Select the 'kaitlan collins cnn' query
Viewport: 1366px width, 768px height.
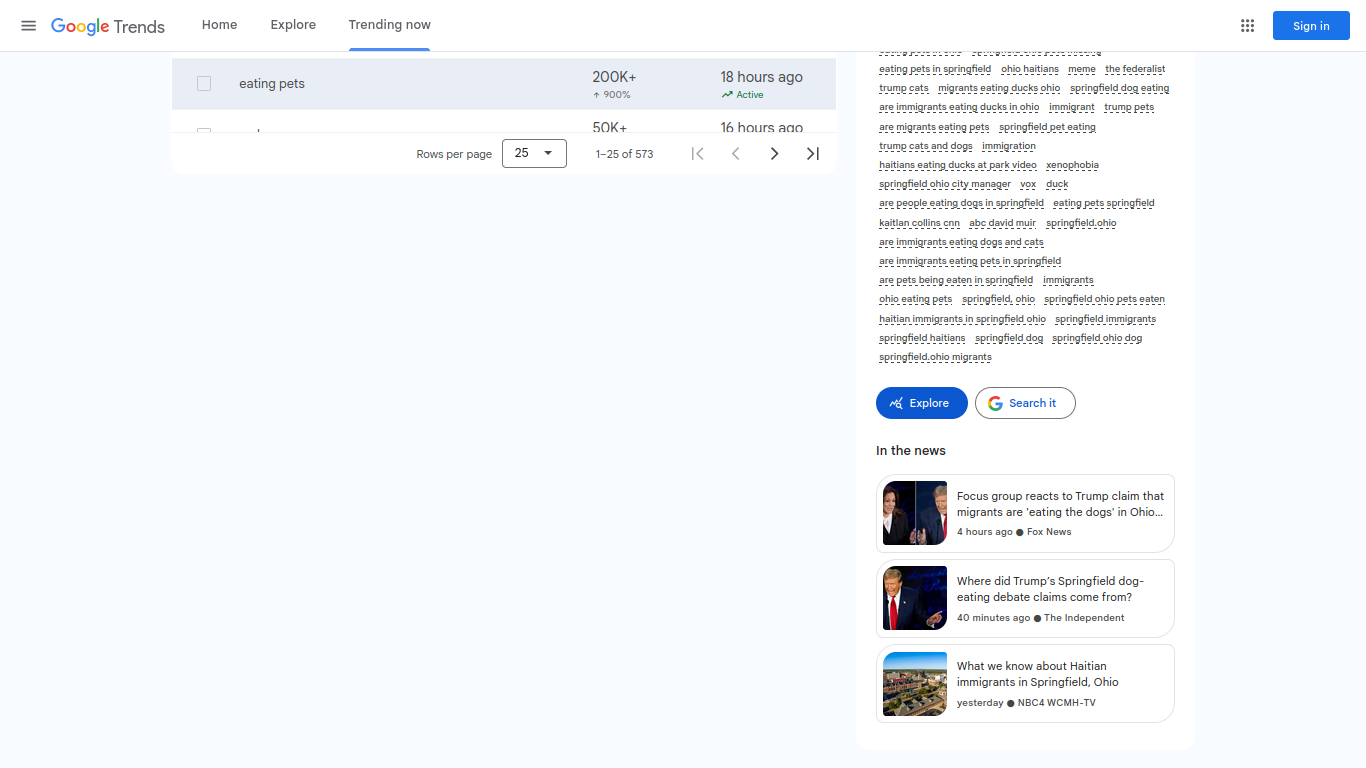[x=919, y=223]
